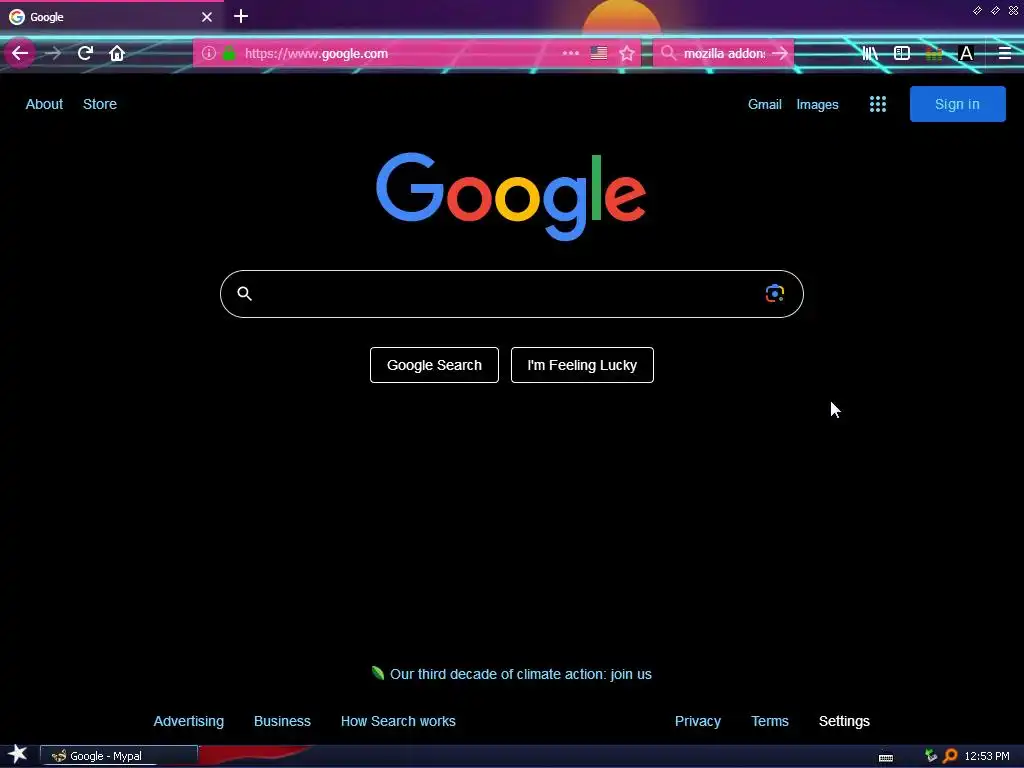
Task: Open the star Start button on taskbar
Action: pos(18,755)
